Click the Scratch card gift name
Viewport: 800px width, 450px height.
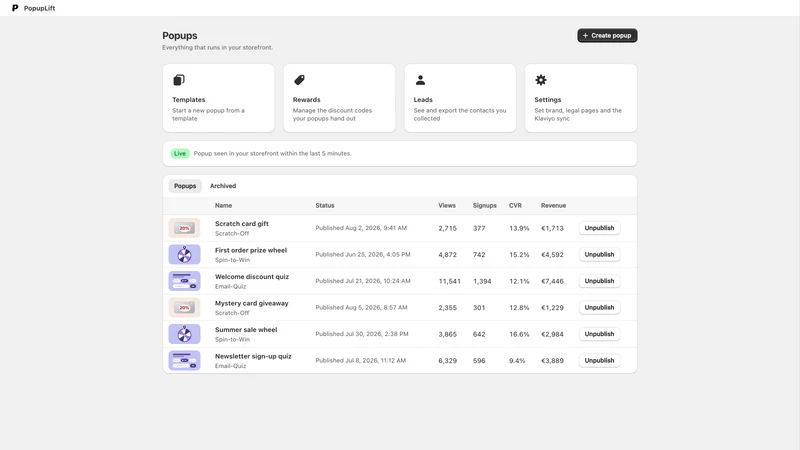pos(241,224)
